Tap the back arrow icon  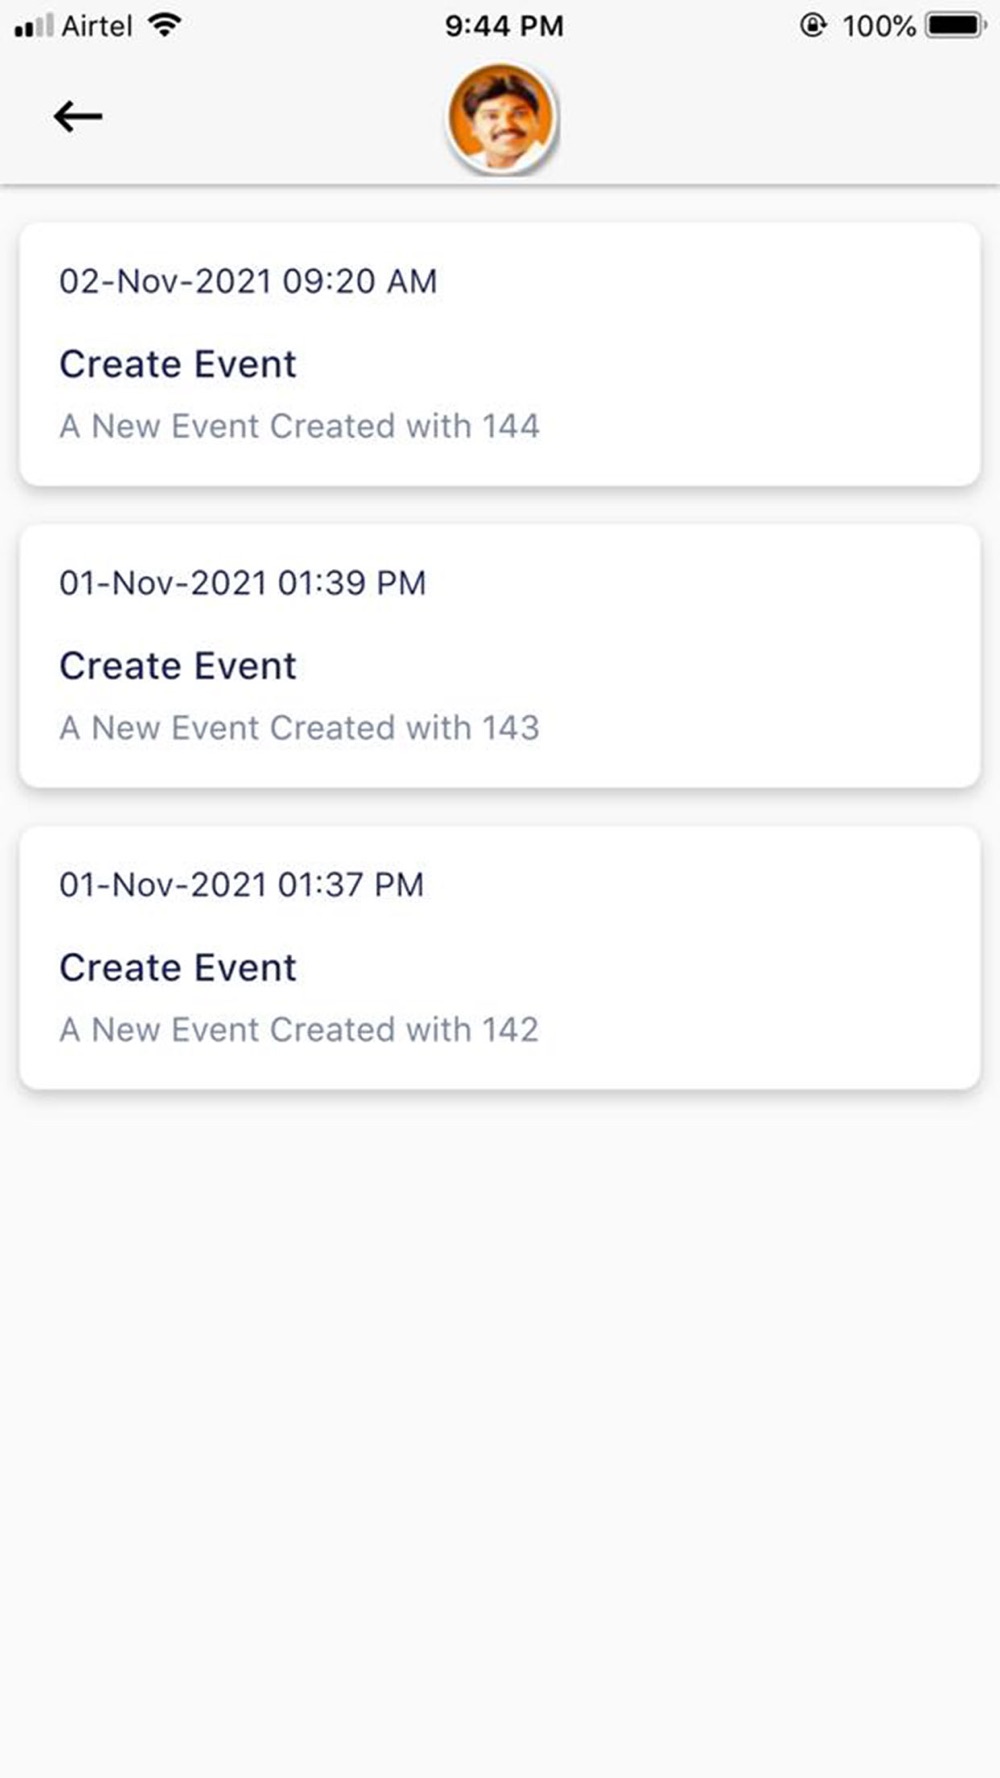coord(78,116)
